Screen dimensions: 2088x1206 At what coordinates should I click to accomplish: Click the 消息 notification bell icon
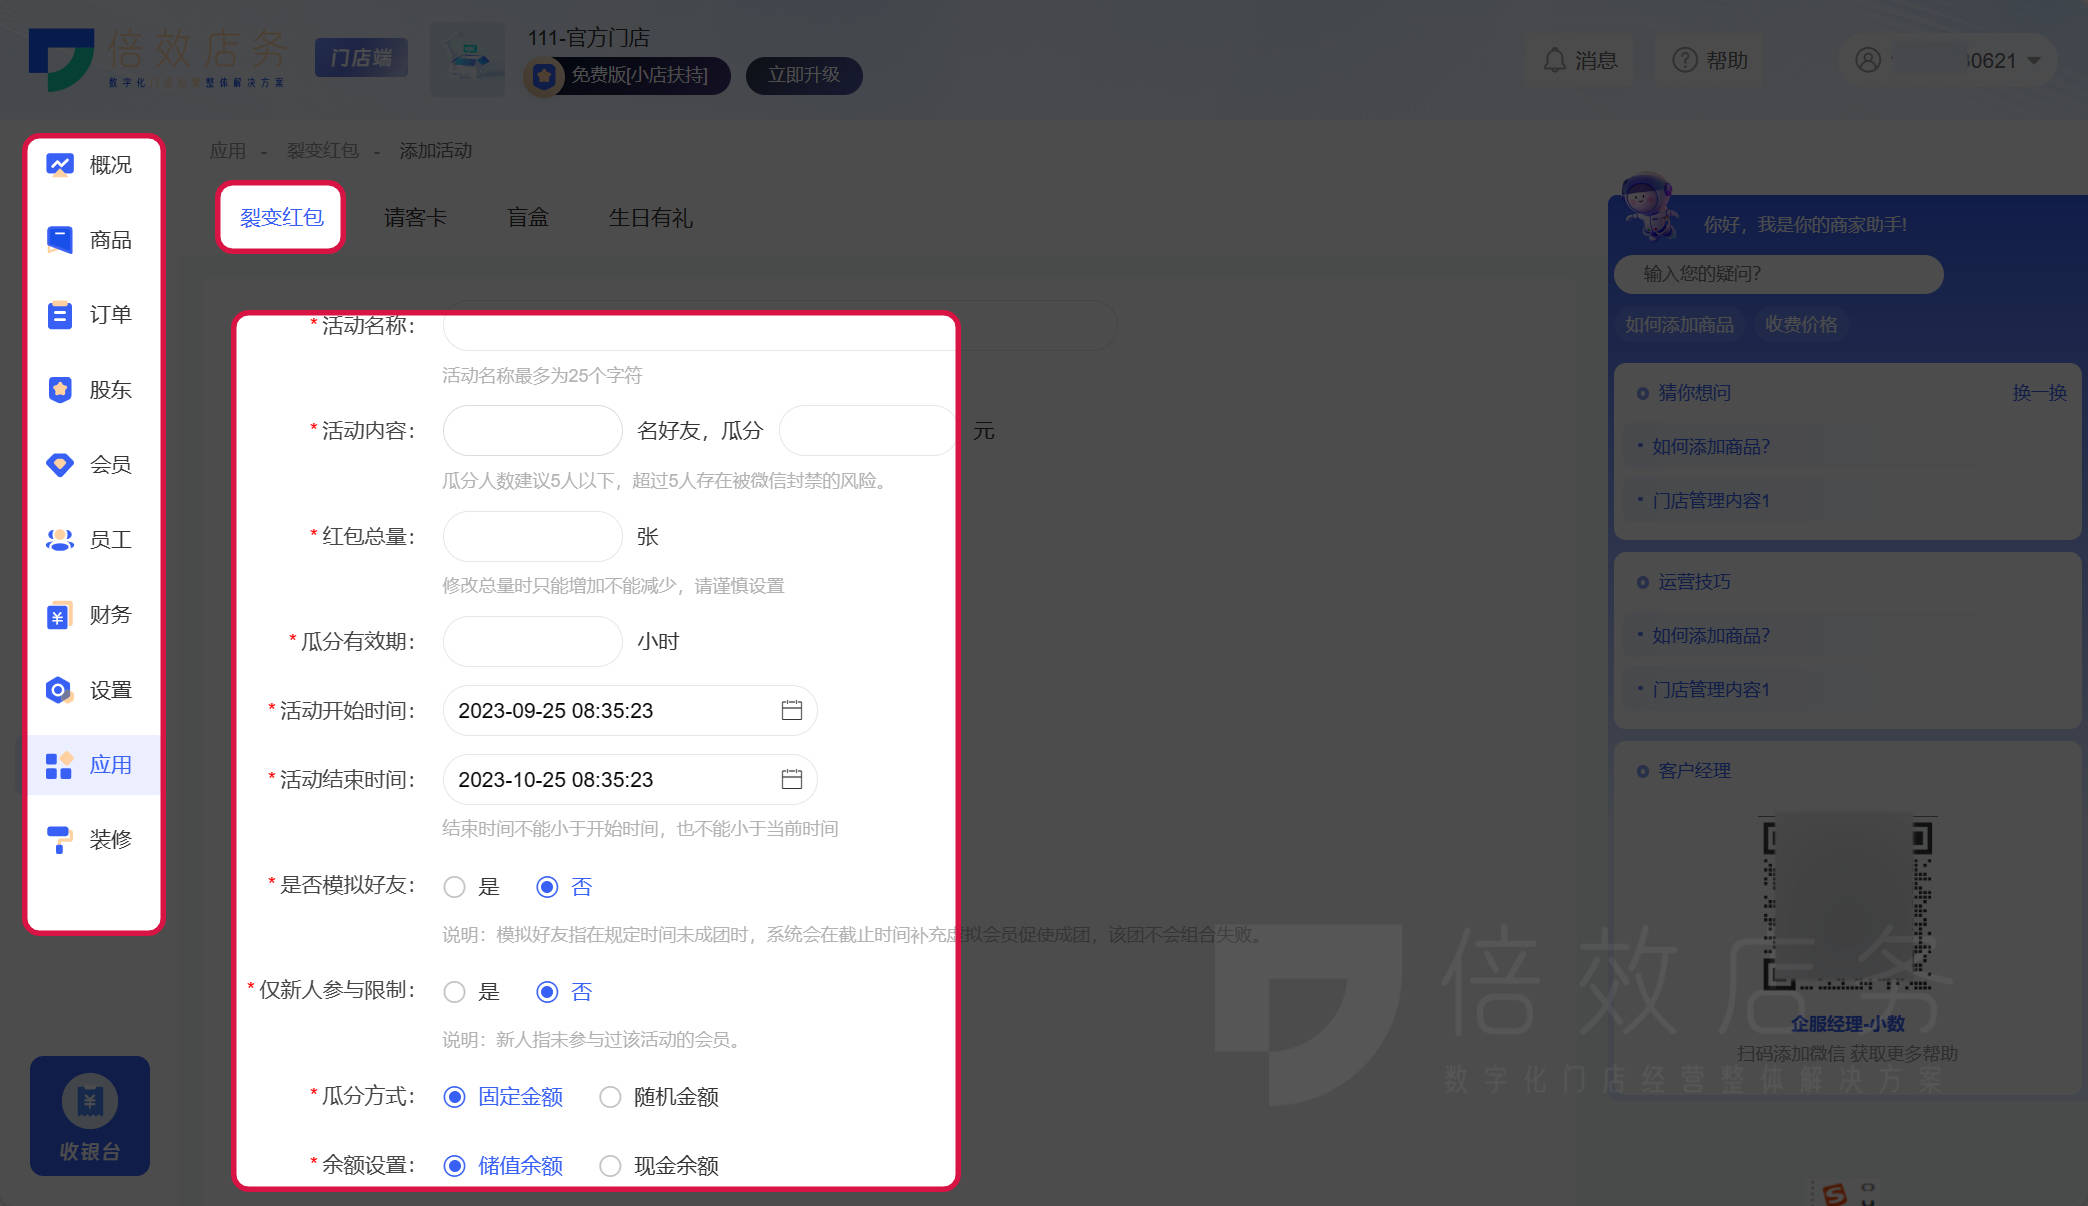[x=1556, y=59]
